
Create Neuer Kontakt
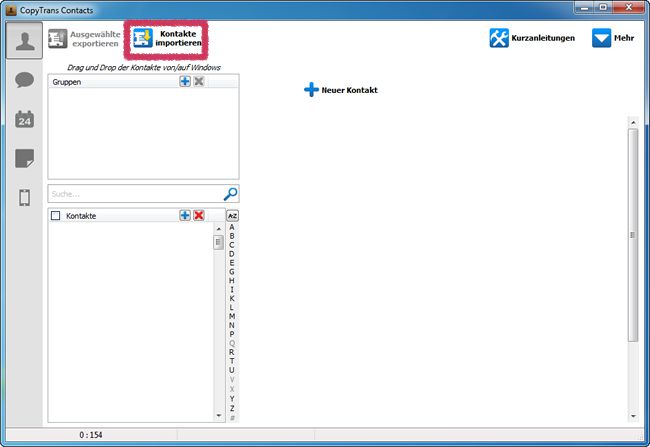tap(341, 90)
